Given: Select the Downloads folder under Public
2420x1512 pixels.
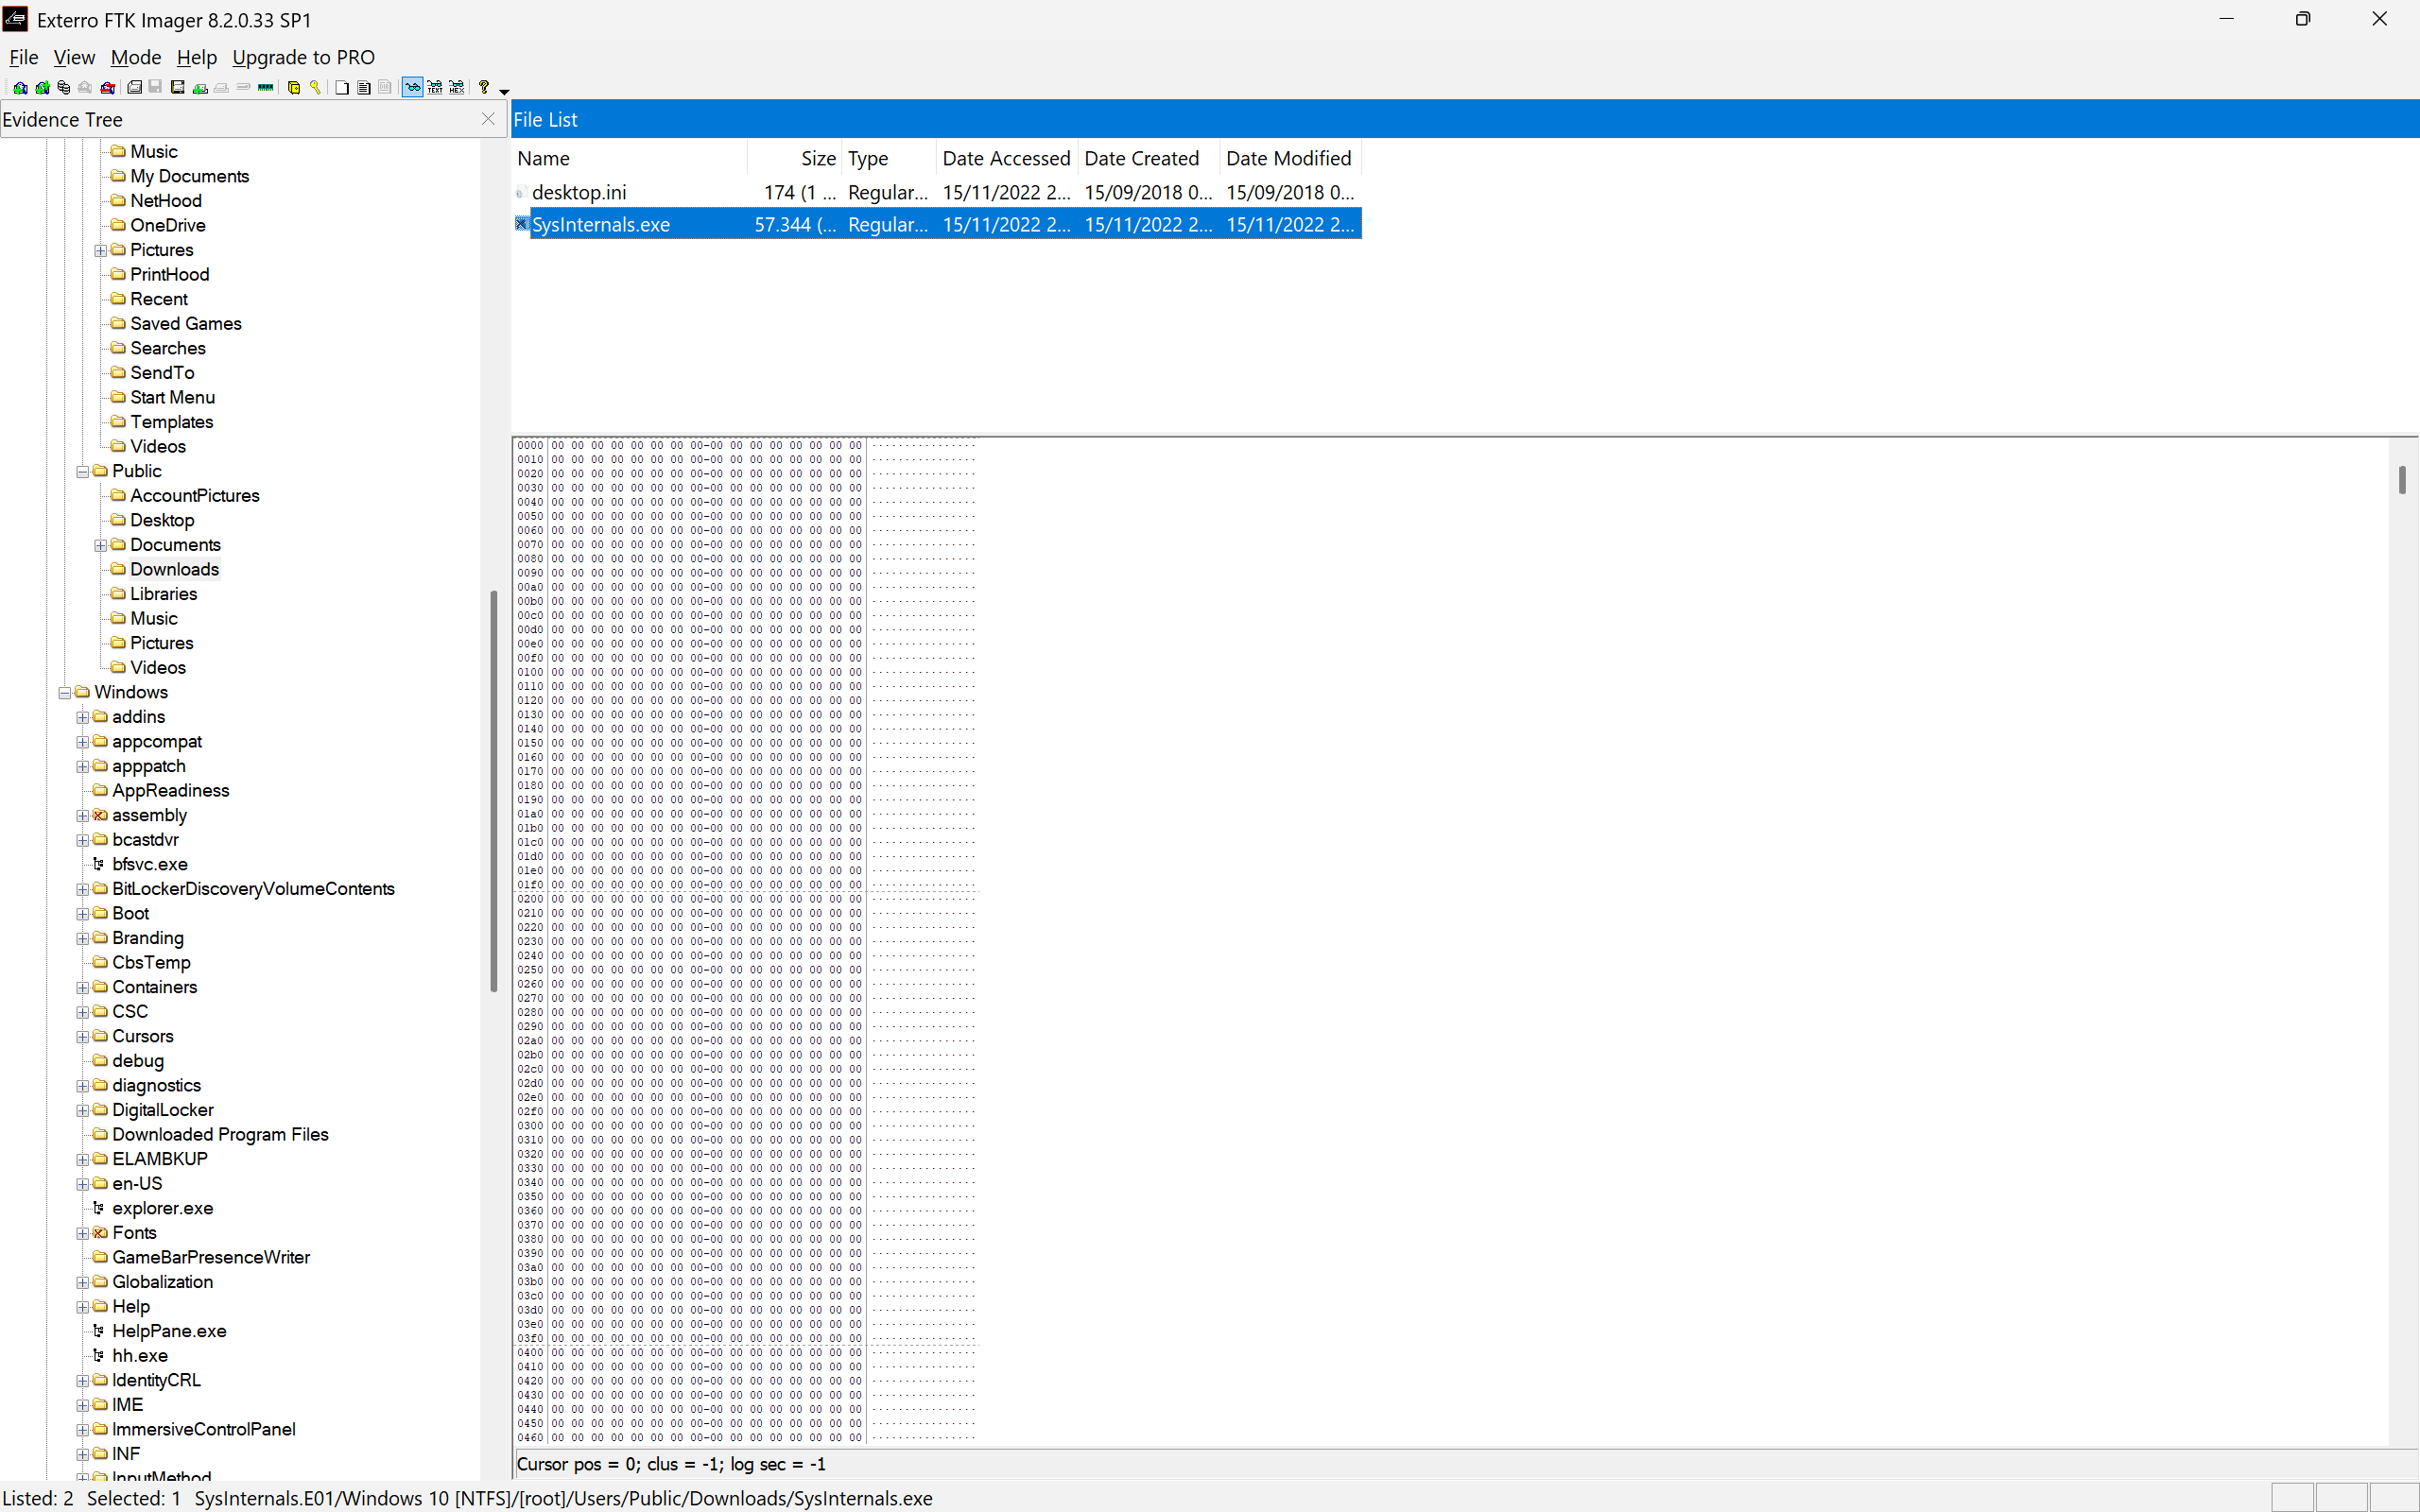Looking at the screenshot, I should [x=174, y=569].
